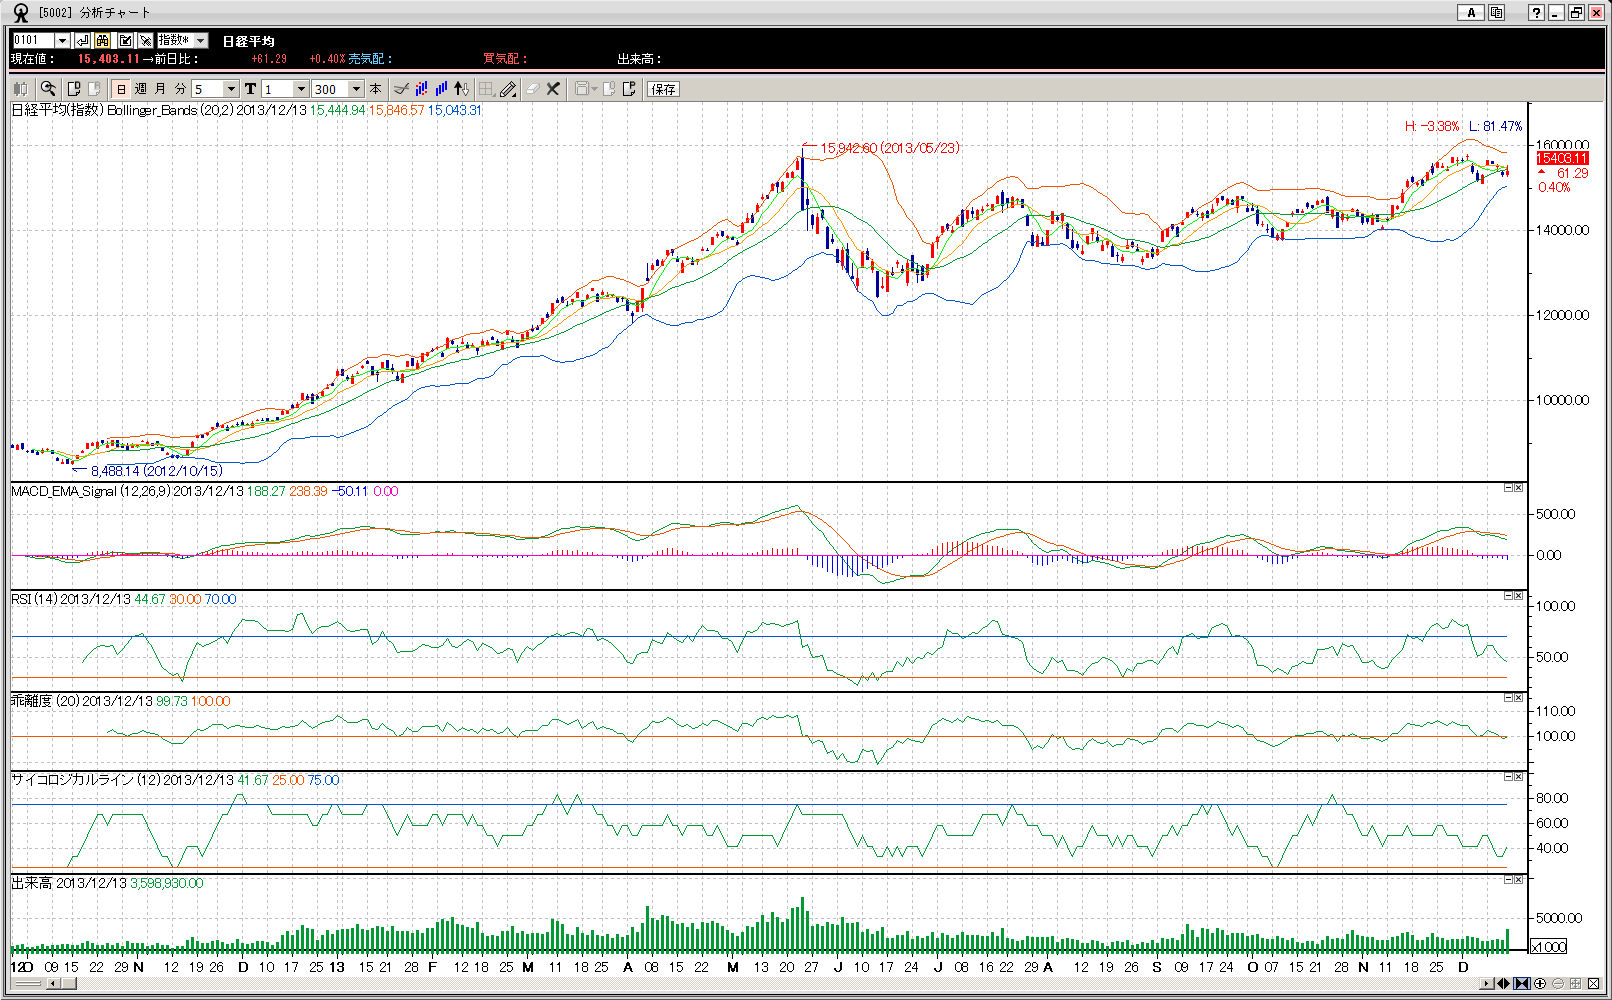Open the minute interval dropdown showing 5
The height and width of the screenshot is (1000, 1612).
(x=231, y=89)
